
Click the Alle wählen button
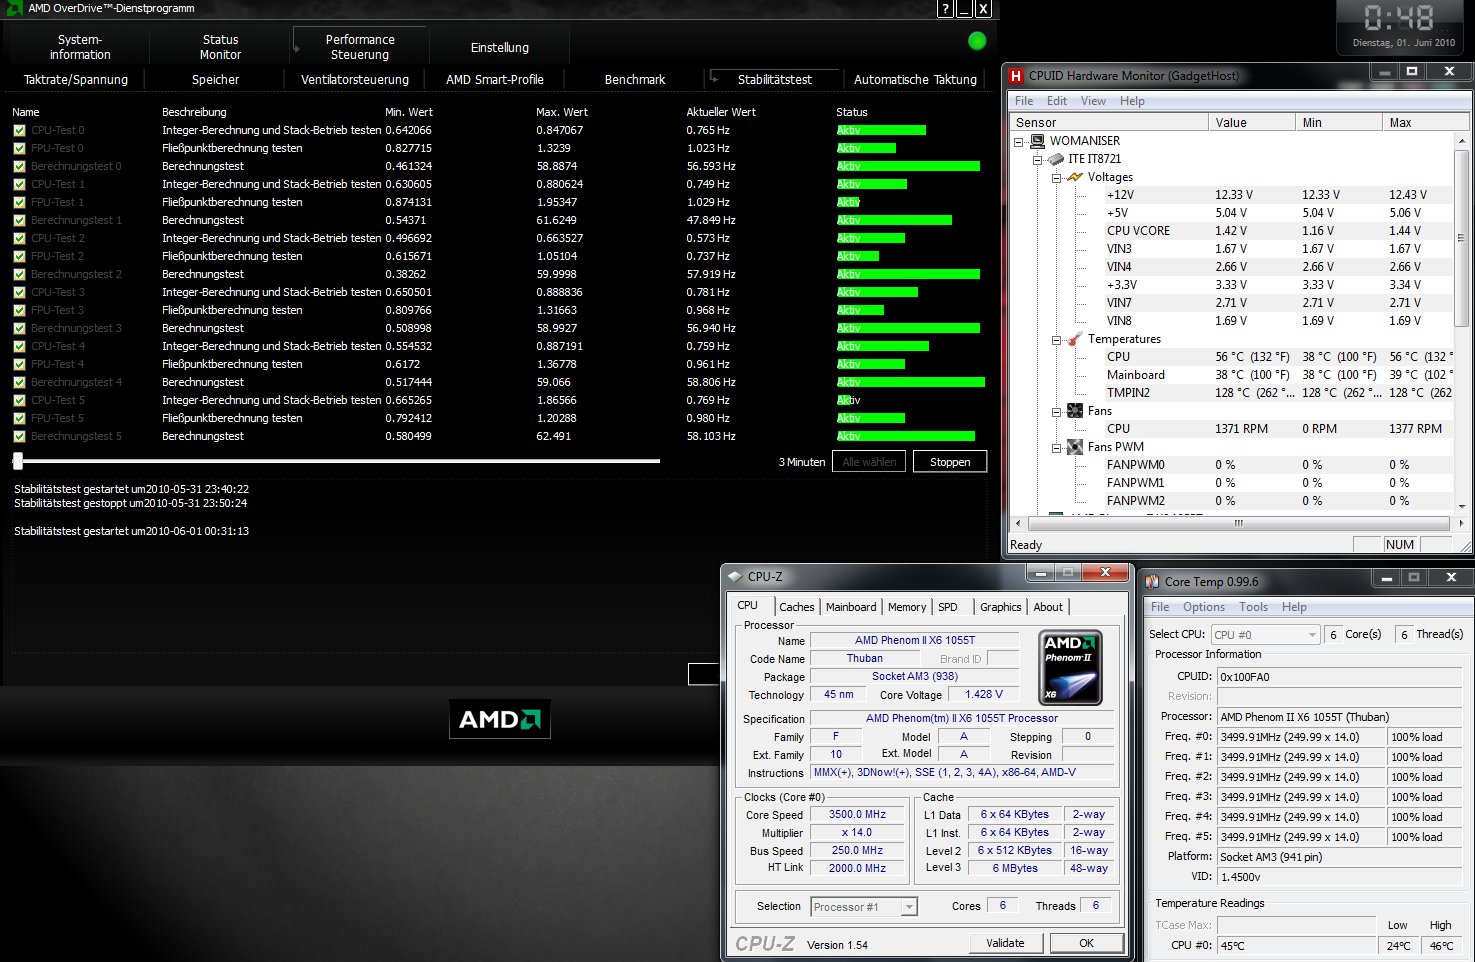(x=869, y=462)
